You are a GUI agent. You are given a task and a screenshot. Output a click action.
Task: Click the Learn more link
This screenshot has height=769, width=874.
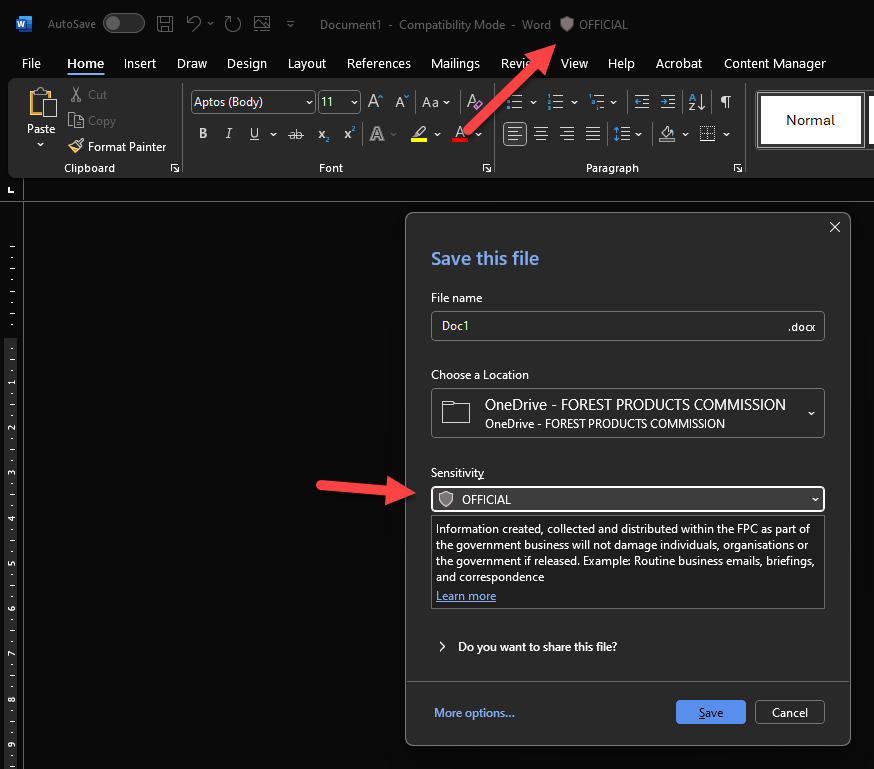coord(466,596)
